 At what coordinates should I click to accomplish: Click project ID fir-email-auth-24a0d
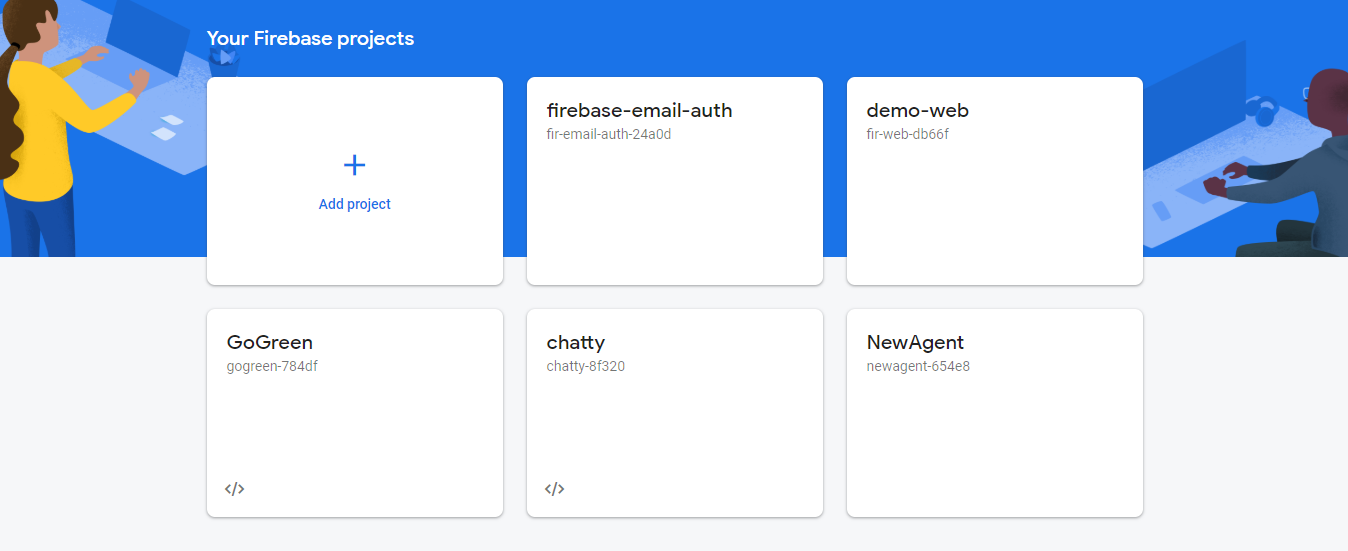point(609,134)
